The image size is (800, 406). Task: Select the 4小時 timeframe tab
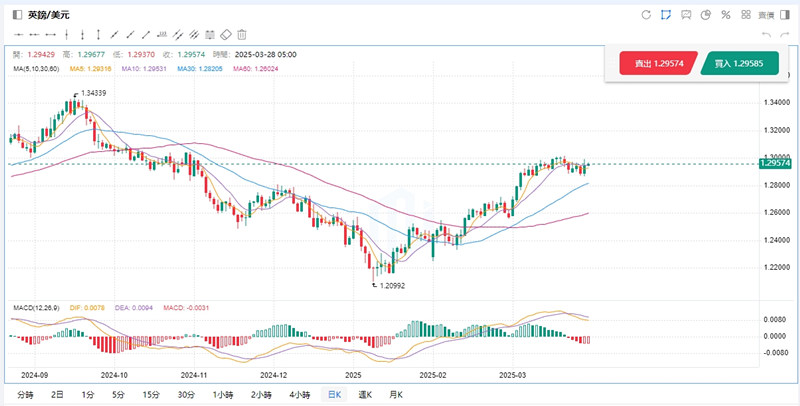click(299, 395)
